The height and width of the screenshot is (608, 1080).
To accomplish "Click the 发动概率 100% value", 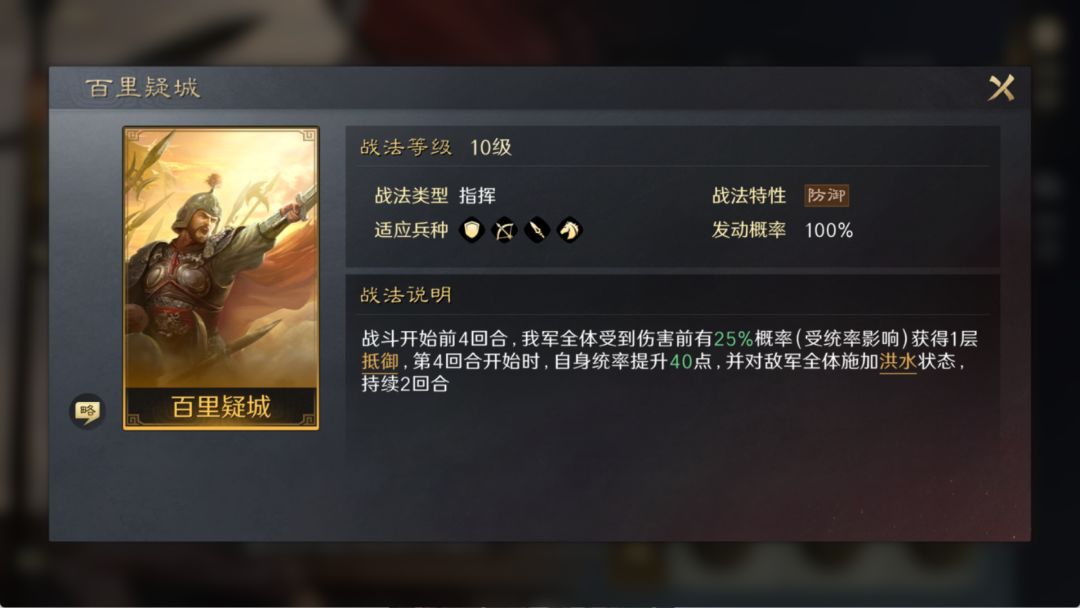I will (x=829, y=230).
